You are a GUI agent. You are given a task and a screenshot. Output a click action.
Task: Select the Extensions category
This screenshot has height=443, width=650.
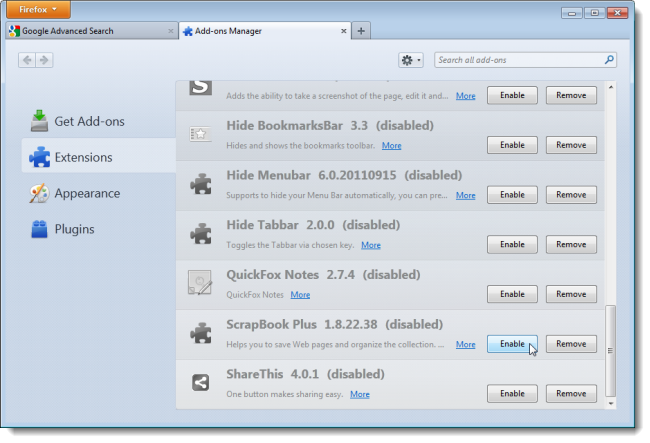[99, 157]
